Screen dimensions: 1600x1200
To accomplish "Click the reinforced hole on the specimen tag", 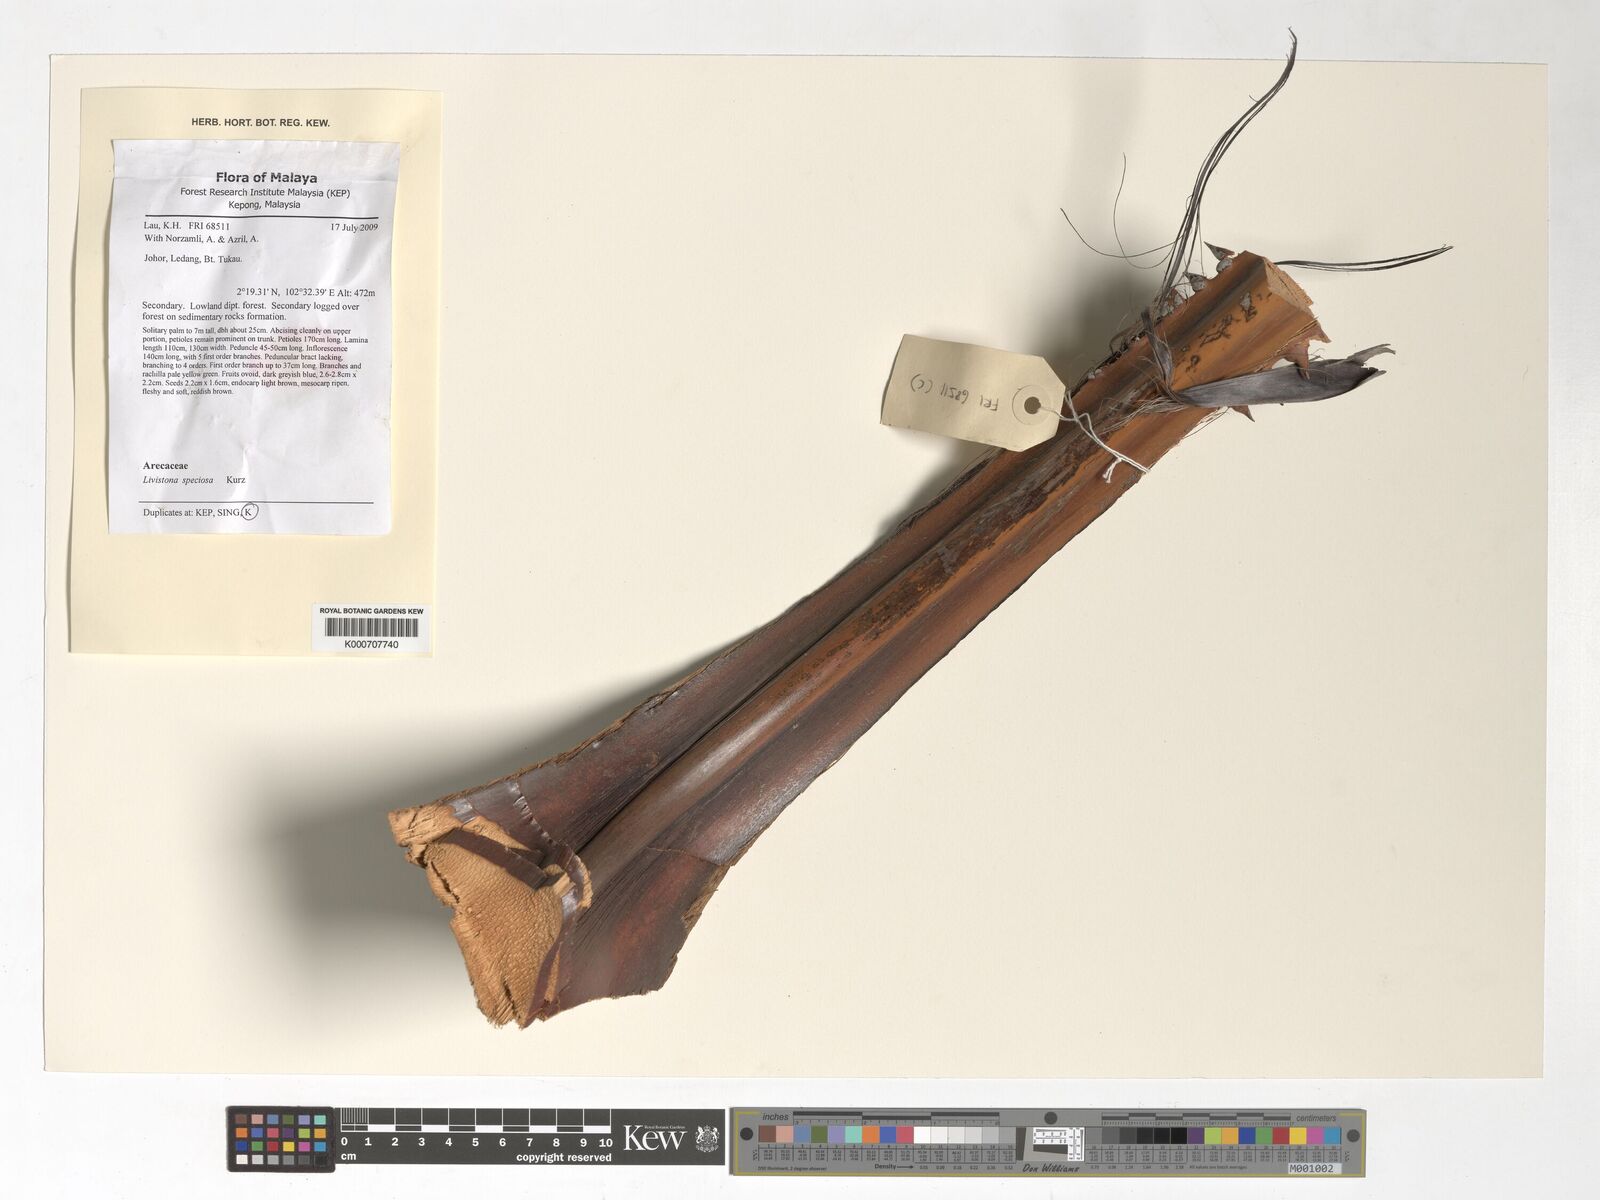I will pos(1031,406).
